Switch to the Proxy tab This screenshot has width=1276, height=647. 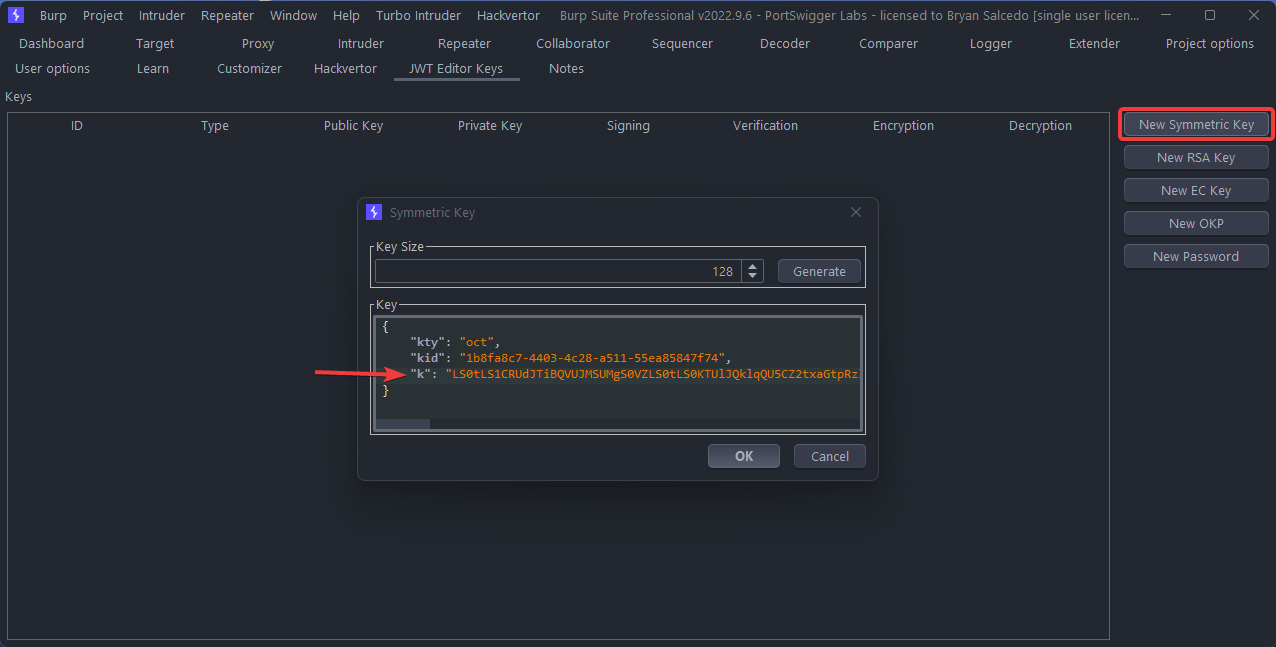click(x=258, y=43)
